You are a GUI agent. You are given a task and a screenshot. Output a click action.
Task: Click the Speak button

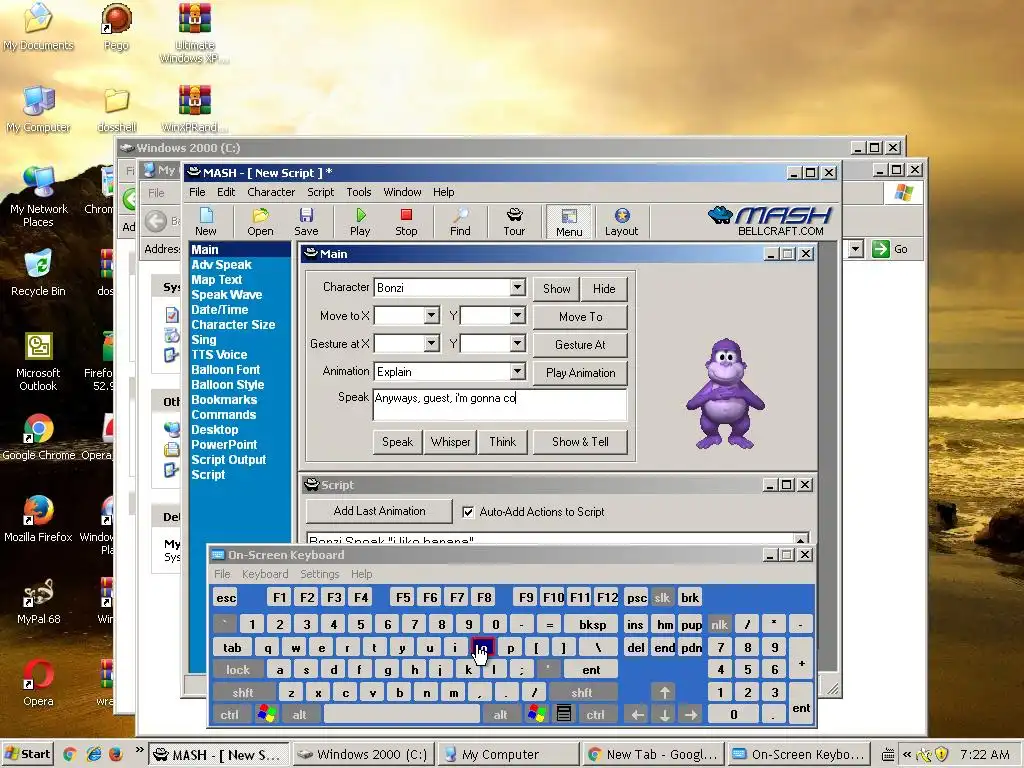[x=397, y=442]
